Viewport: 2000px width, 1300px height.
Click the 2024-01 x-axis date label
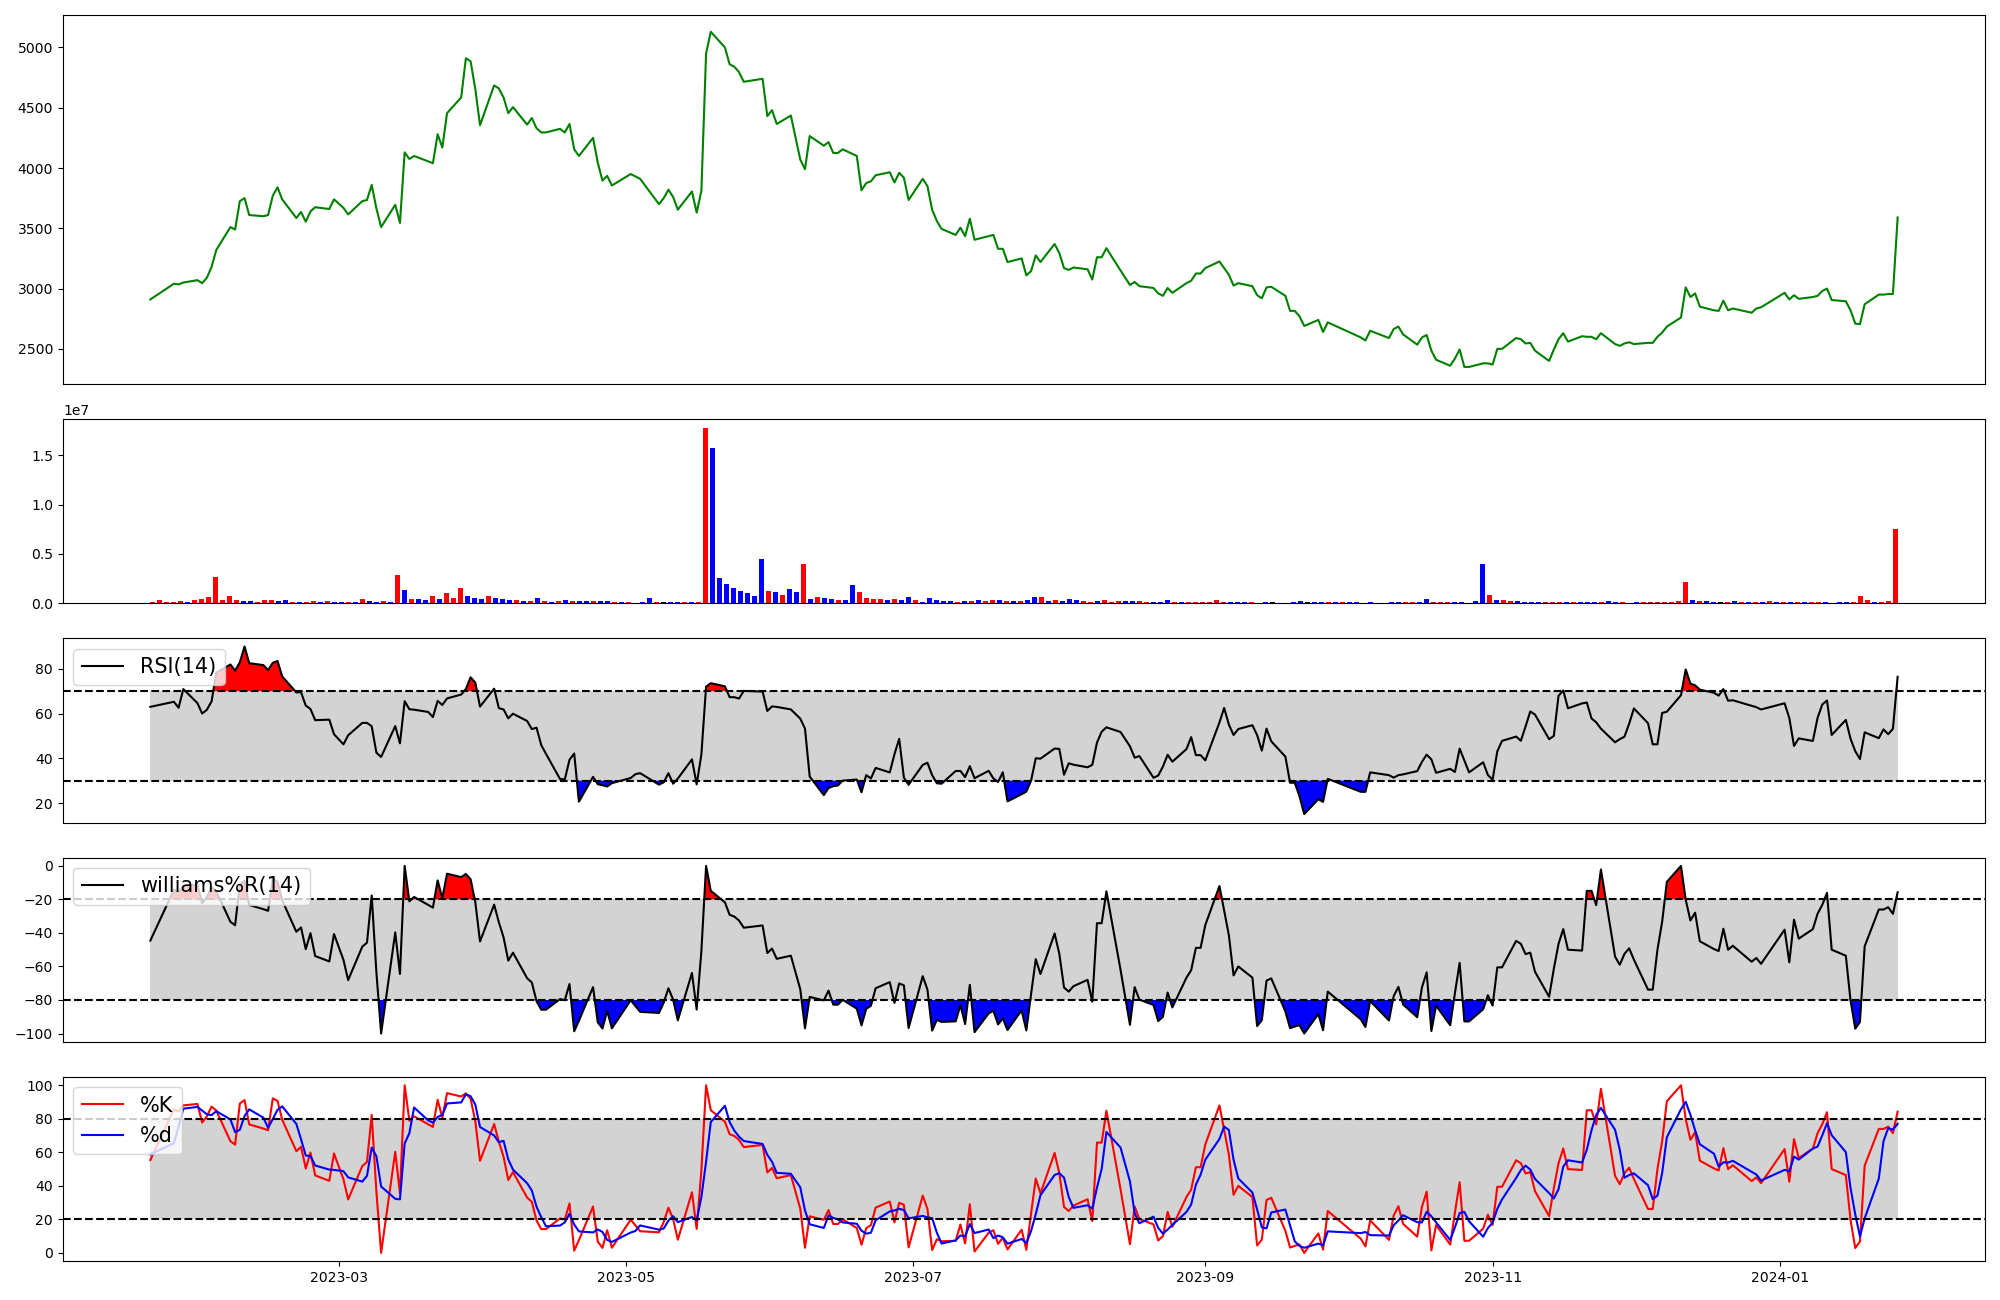[1780, 1277]
